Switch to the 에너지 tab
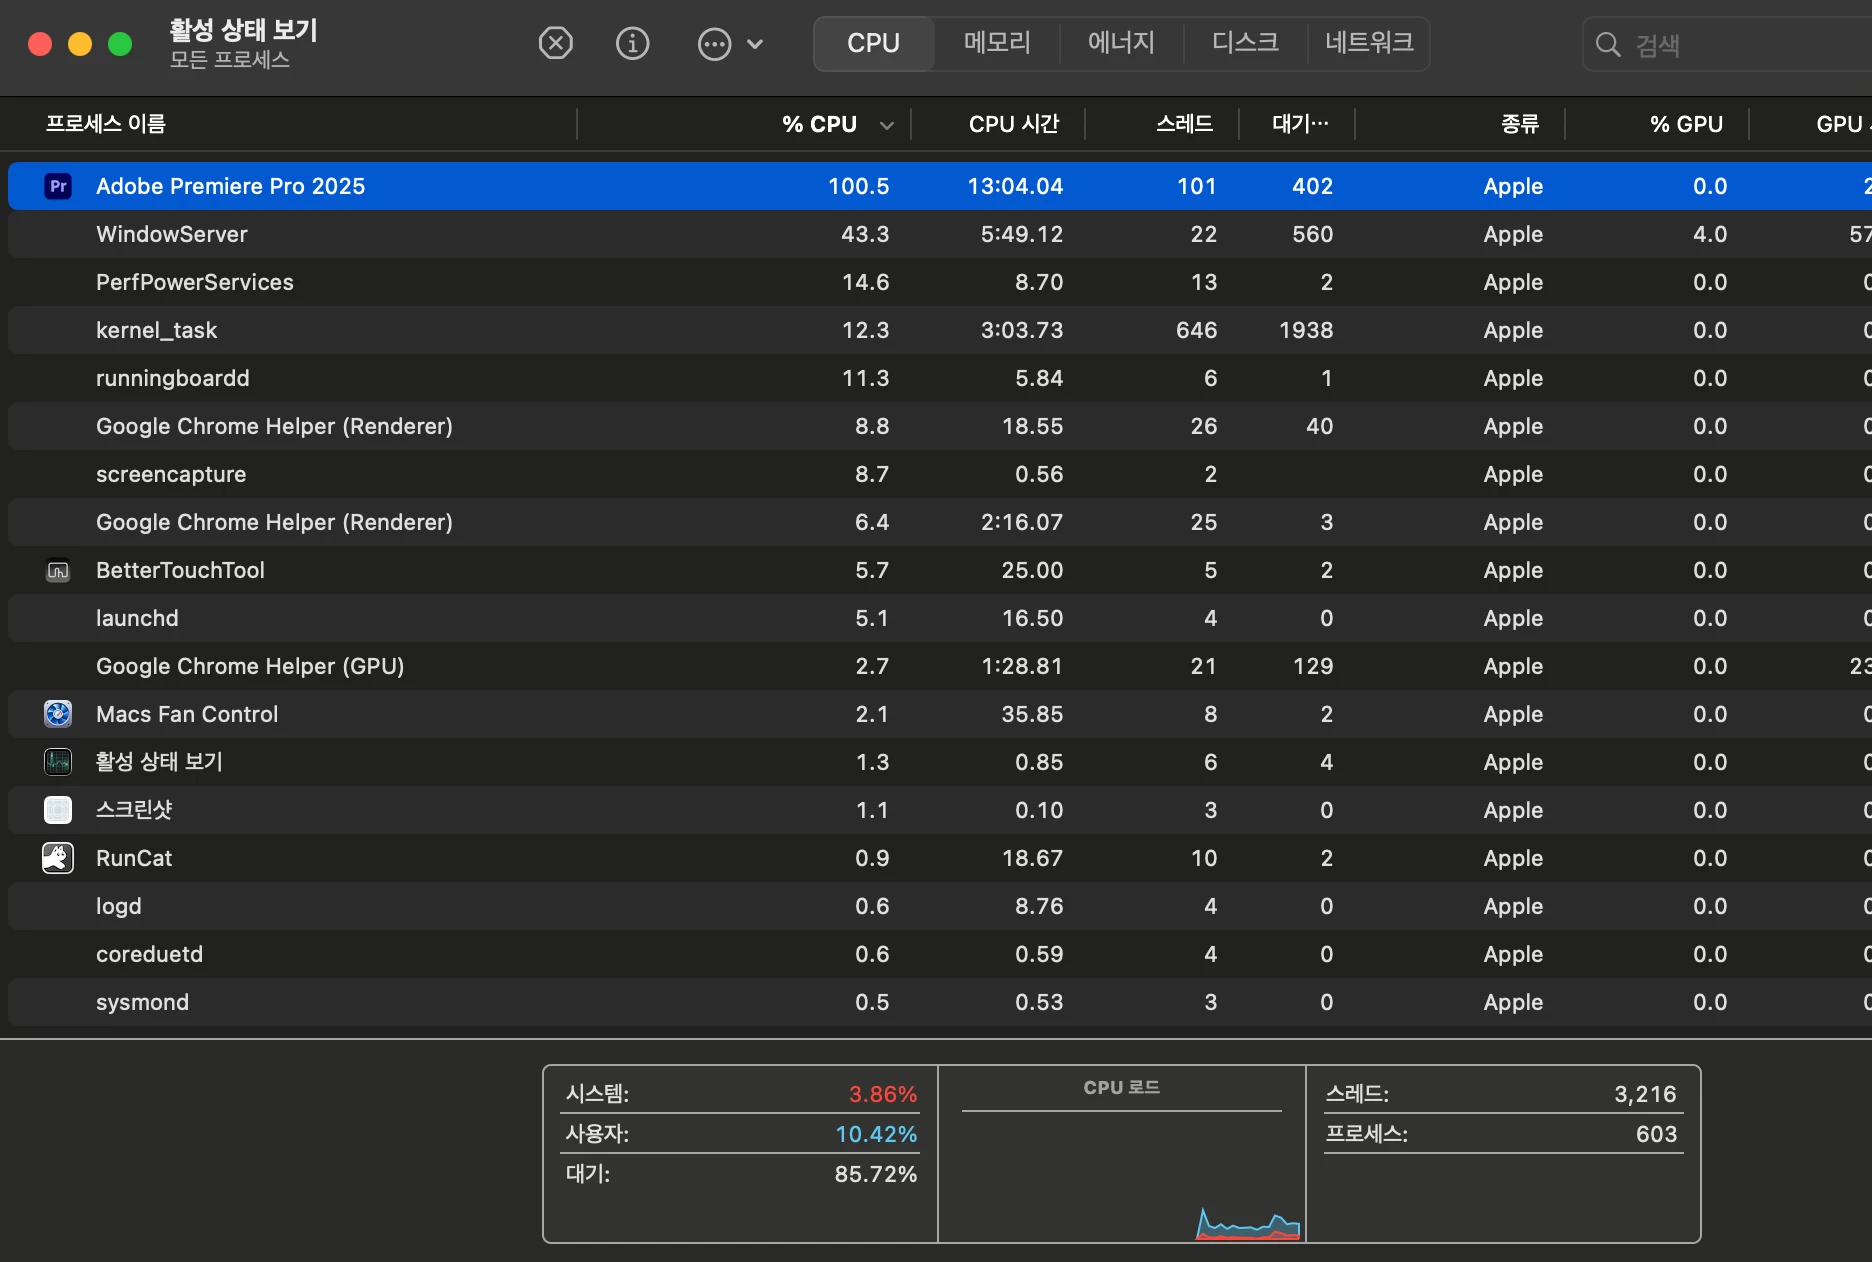This screenshot has width=1872, height=1262. (1122, 43)
